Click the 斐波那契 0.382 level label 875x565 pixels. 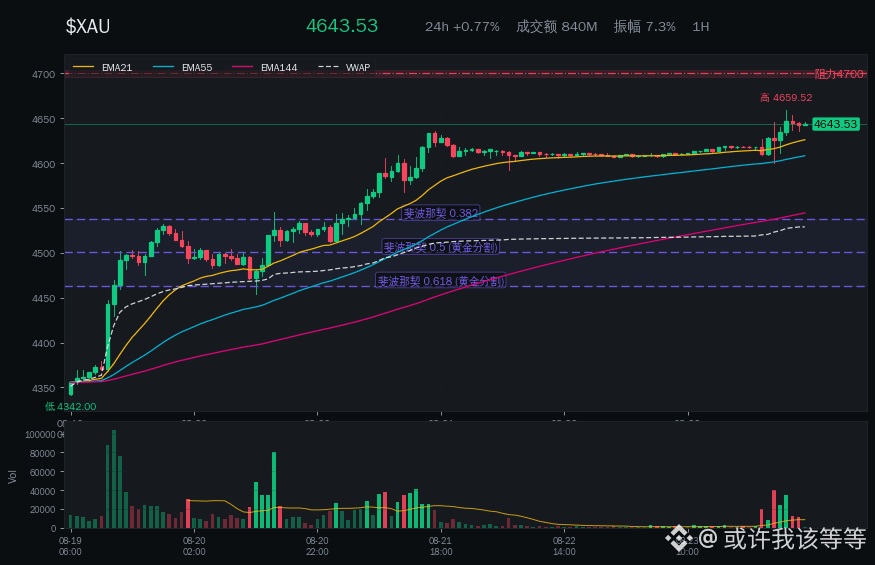(x=441, y=213)
